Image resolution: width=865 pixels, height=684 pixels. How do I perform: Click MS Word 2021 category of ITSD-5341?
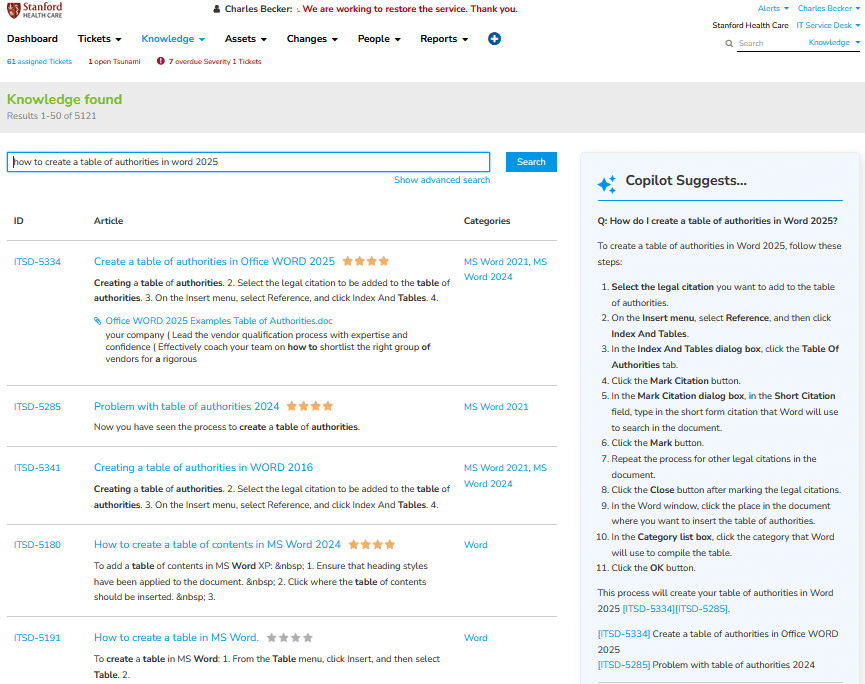click(x=496, y=468)
